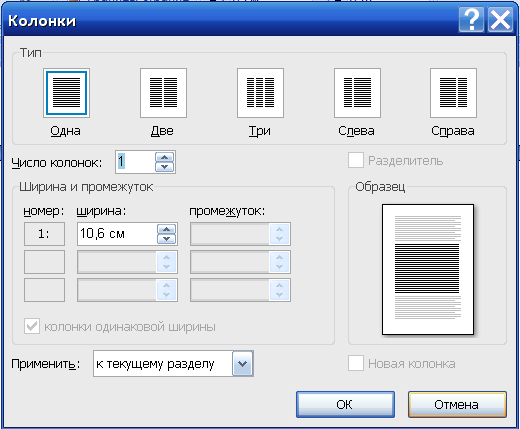The image size is (520, 429).
Task: Click the Одна label under first preset
Action: click(x=65, y=131)
